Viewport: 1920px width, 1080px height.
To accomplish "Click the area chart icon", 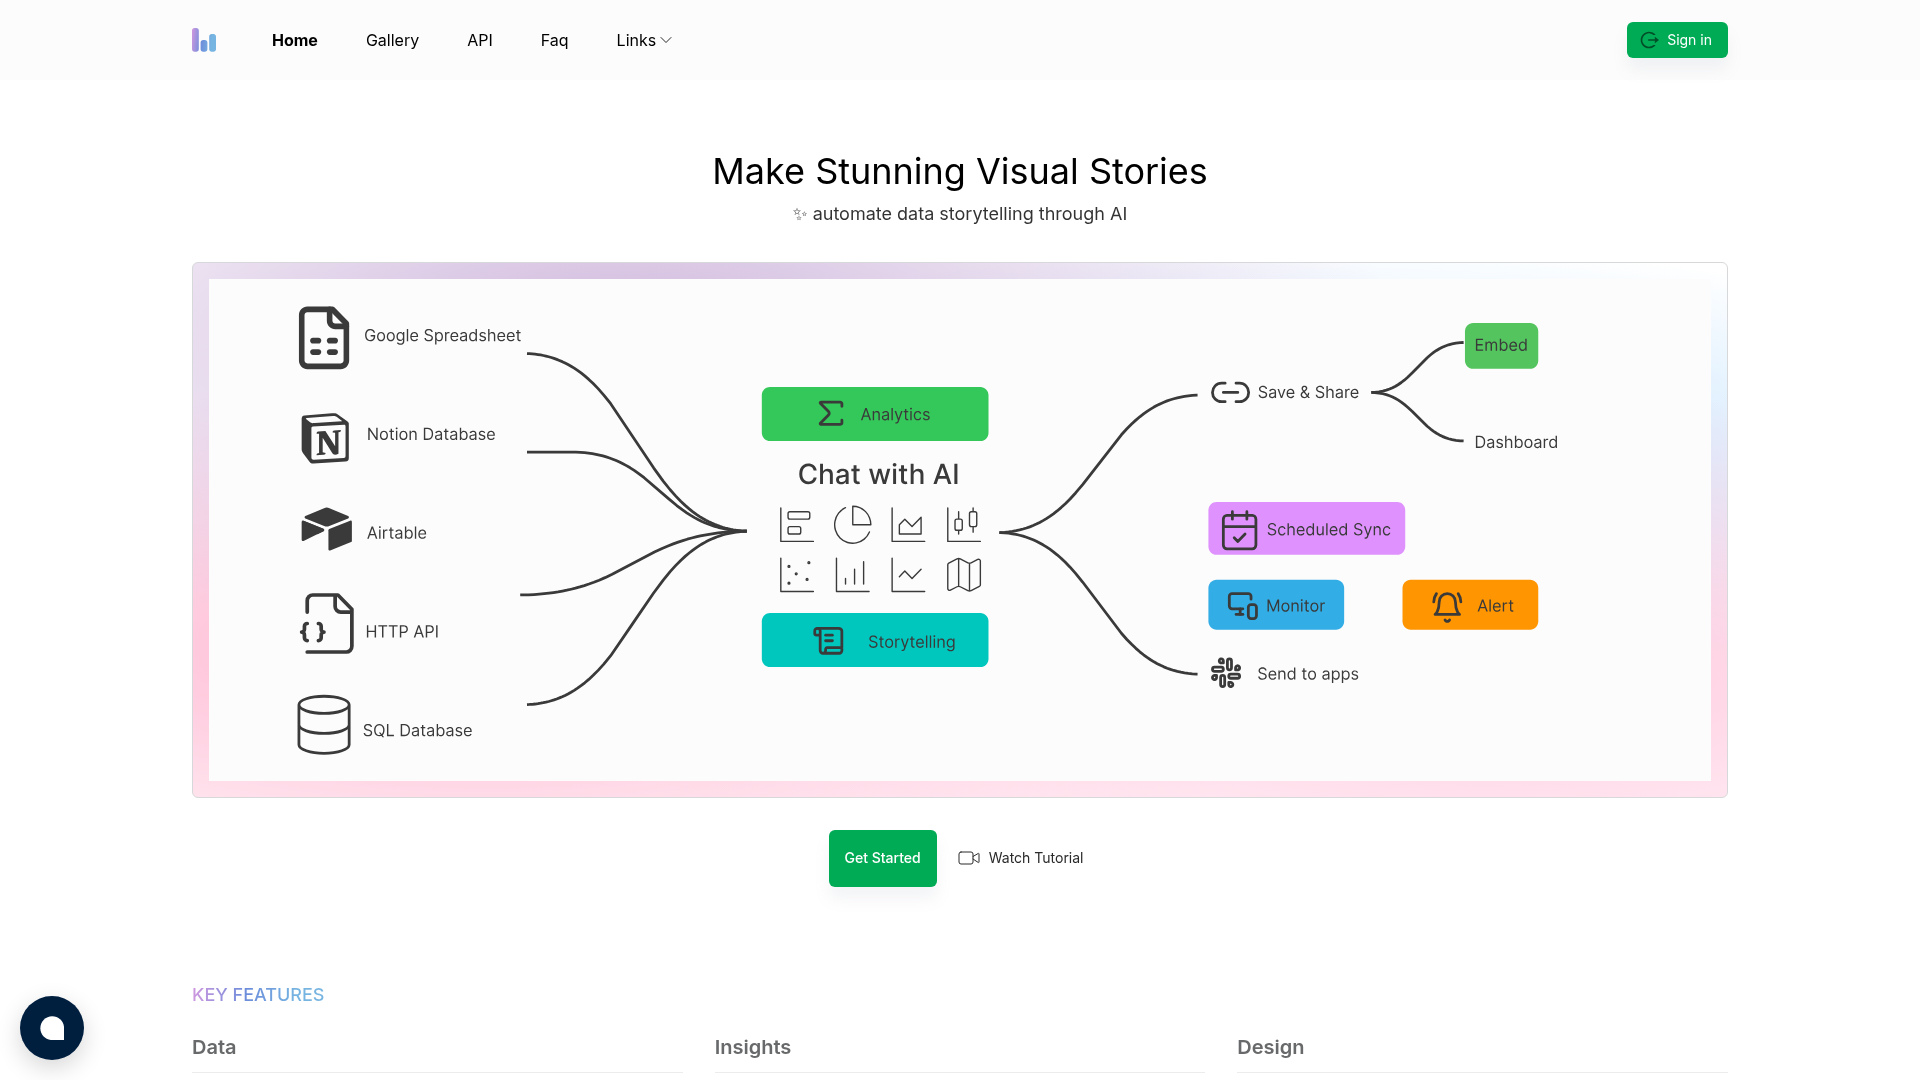I will [x=908, y=525].
